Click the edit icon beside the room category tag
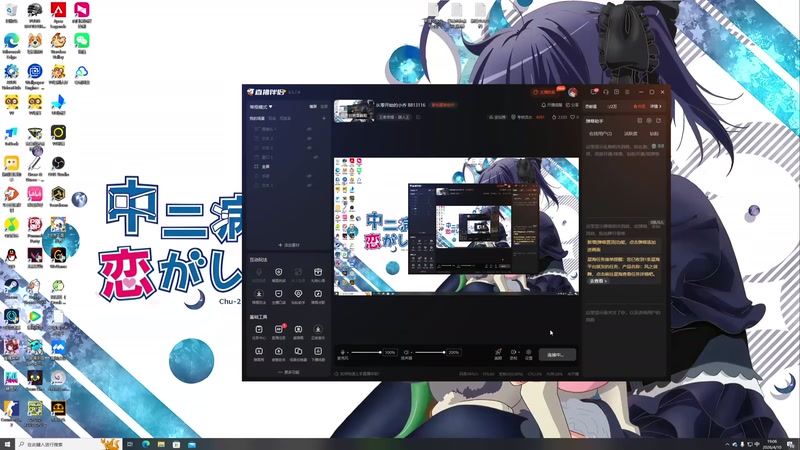800x450 pixels. click(x=418, y=117)
